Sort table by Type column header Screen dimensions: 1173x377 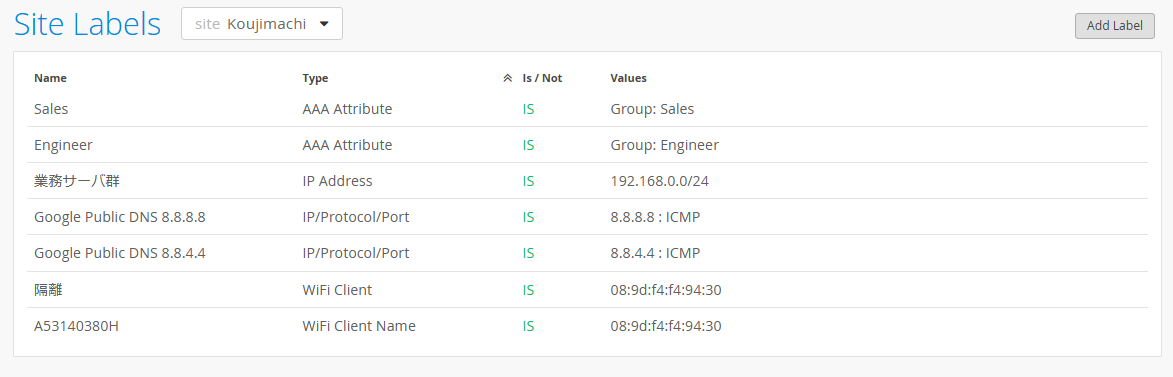click(x=315, y=78)
